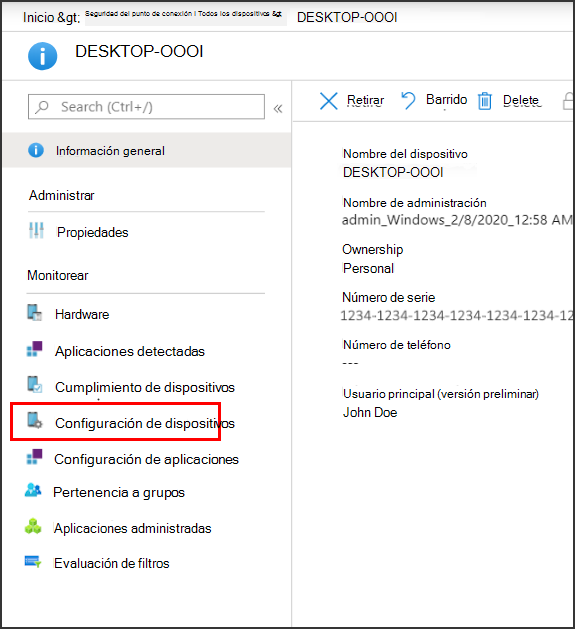Screen dimensions: 575x629
Task: Click the Nombre del dispositivo label
Action: click(405, 154)
